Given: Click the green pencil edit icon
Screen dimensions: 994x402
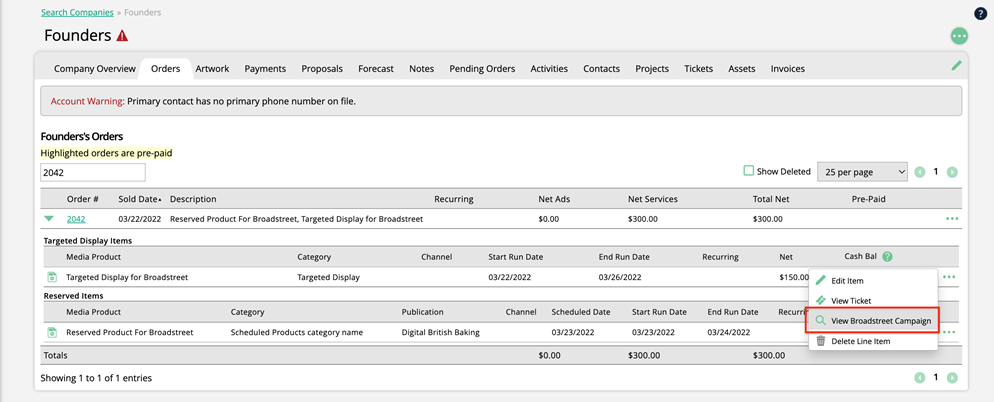Looking at the screenshot, I should (956, 66).
